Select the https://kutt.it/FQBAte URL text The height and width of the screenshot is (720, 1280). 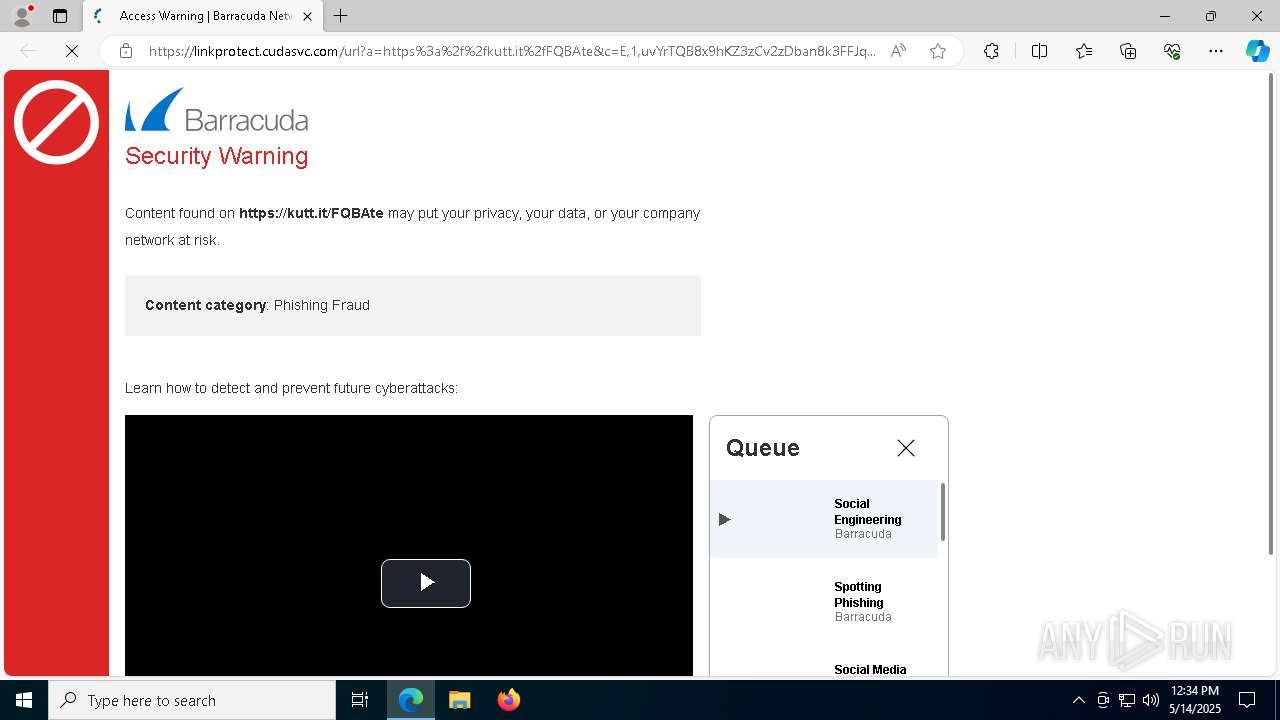pos(311,213)
